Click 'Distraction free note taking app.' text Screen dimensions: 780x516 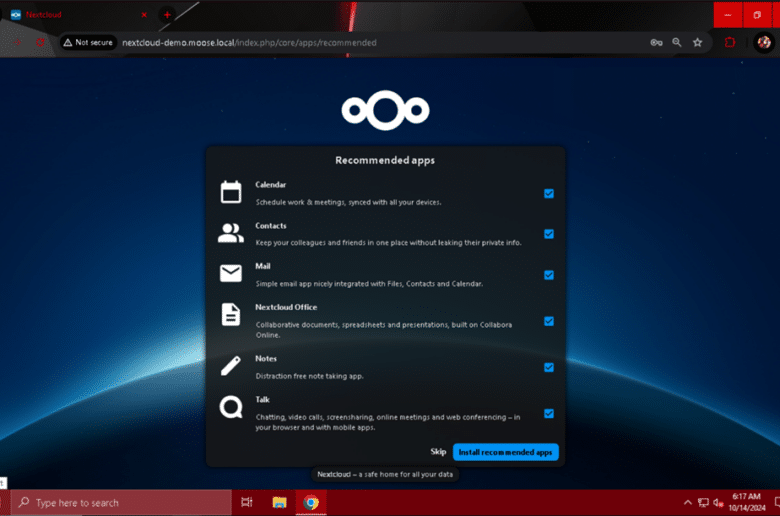pyautogui.click(x=309, y=376)
